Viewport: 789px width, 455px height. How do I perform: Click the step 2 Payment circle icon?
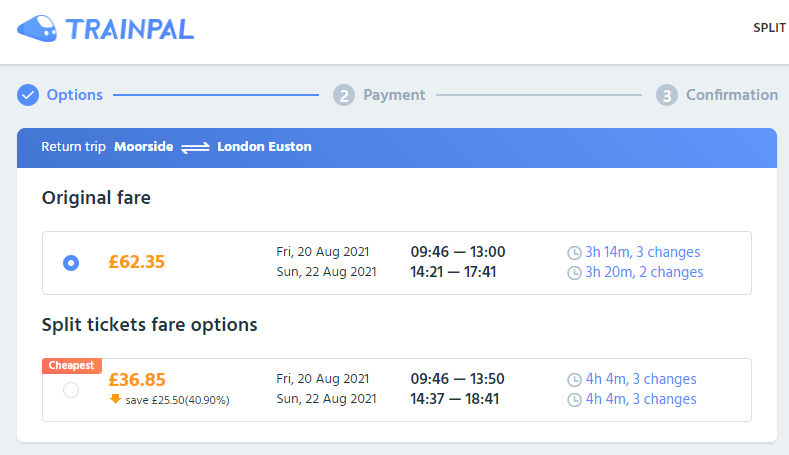pos(344,95)
